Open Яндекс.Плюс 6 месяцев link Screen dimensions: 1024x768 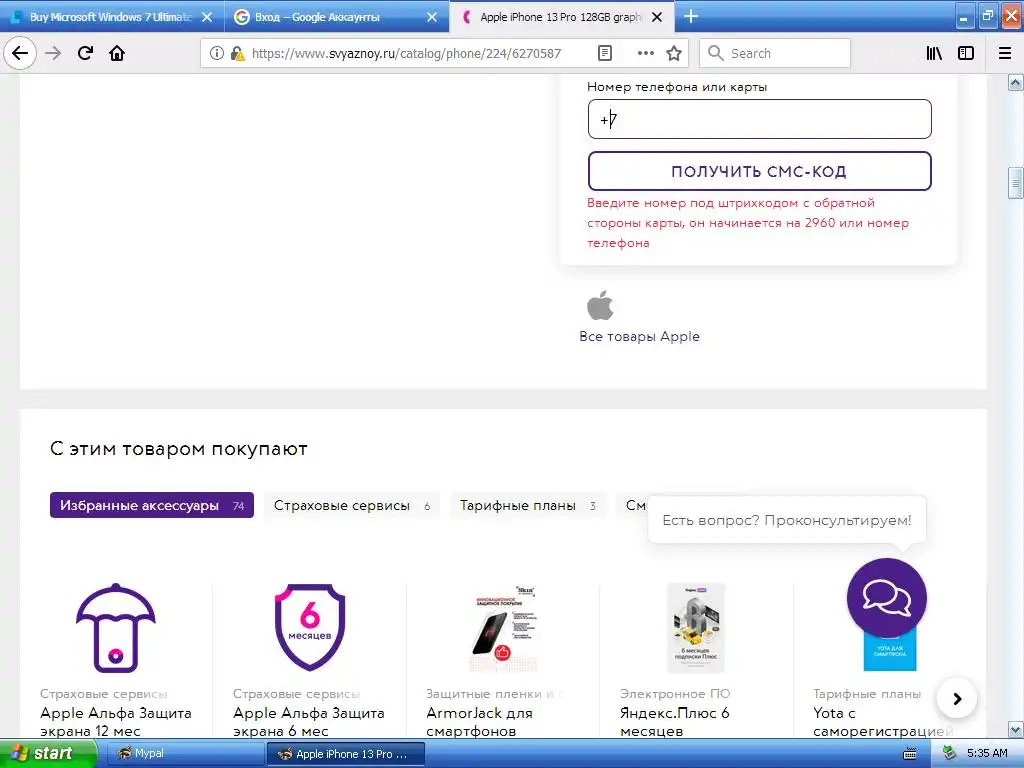click(675, 722)
